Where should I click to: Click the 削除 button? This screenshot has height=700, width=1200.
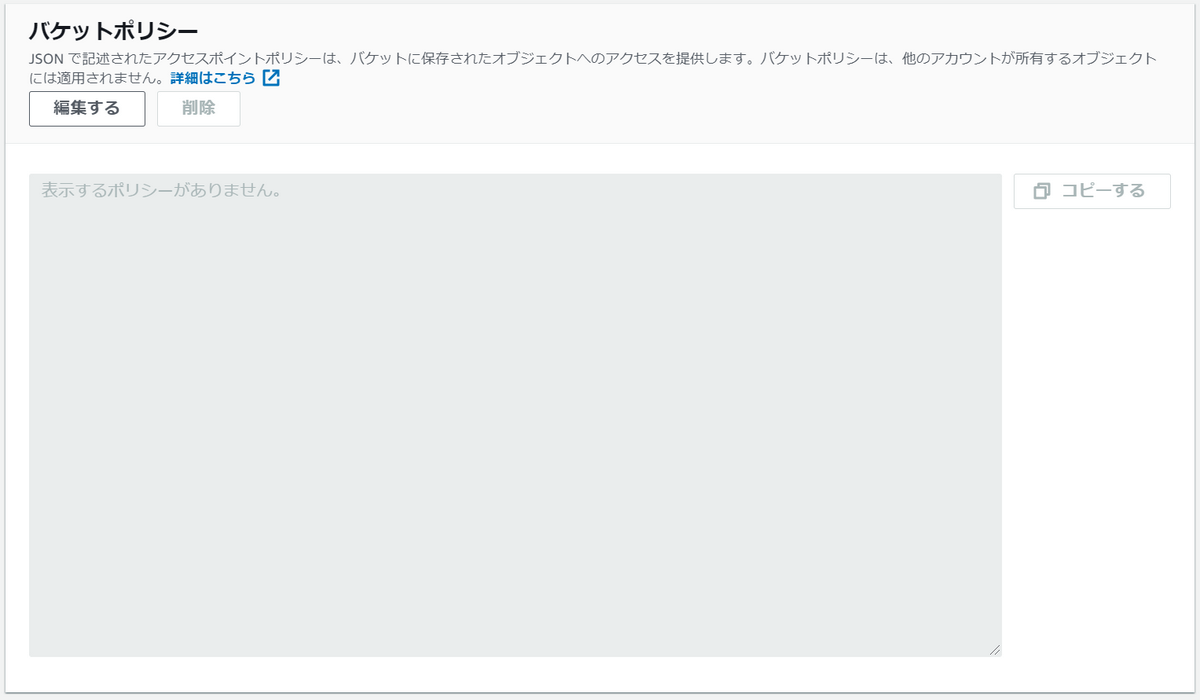(x=199, y=109)
